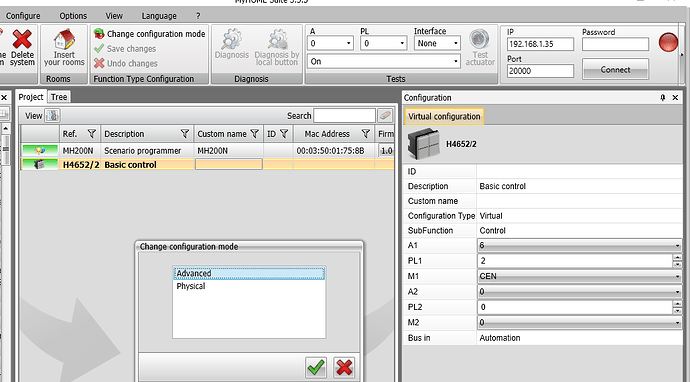Switch to the Project tab

pyautogui.click(x=31, y=97)
